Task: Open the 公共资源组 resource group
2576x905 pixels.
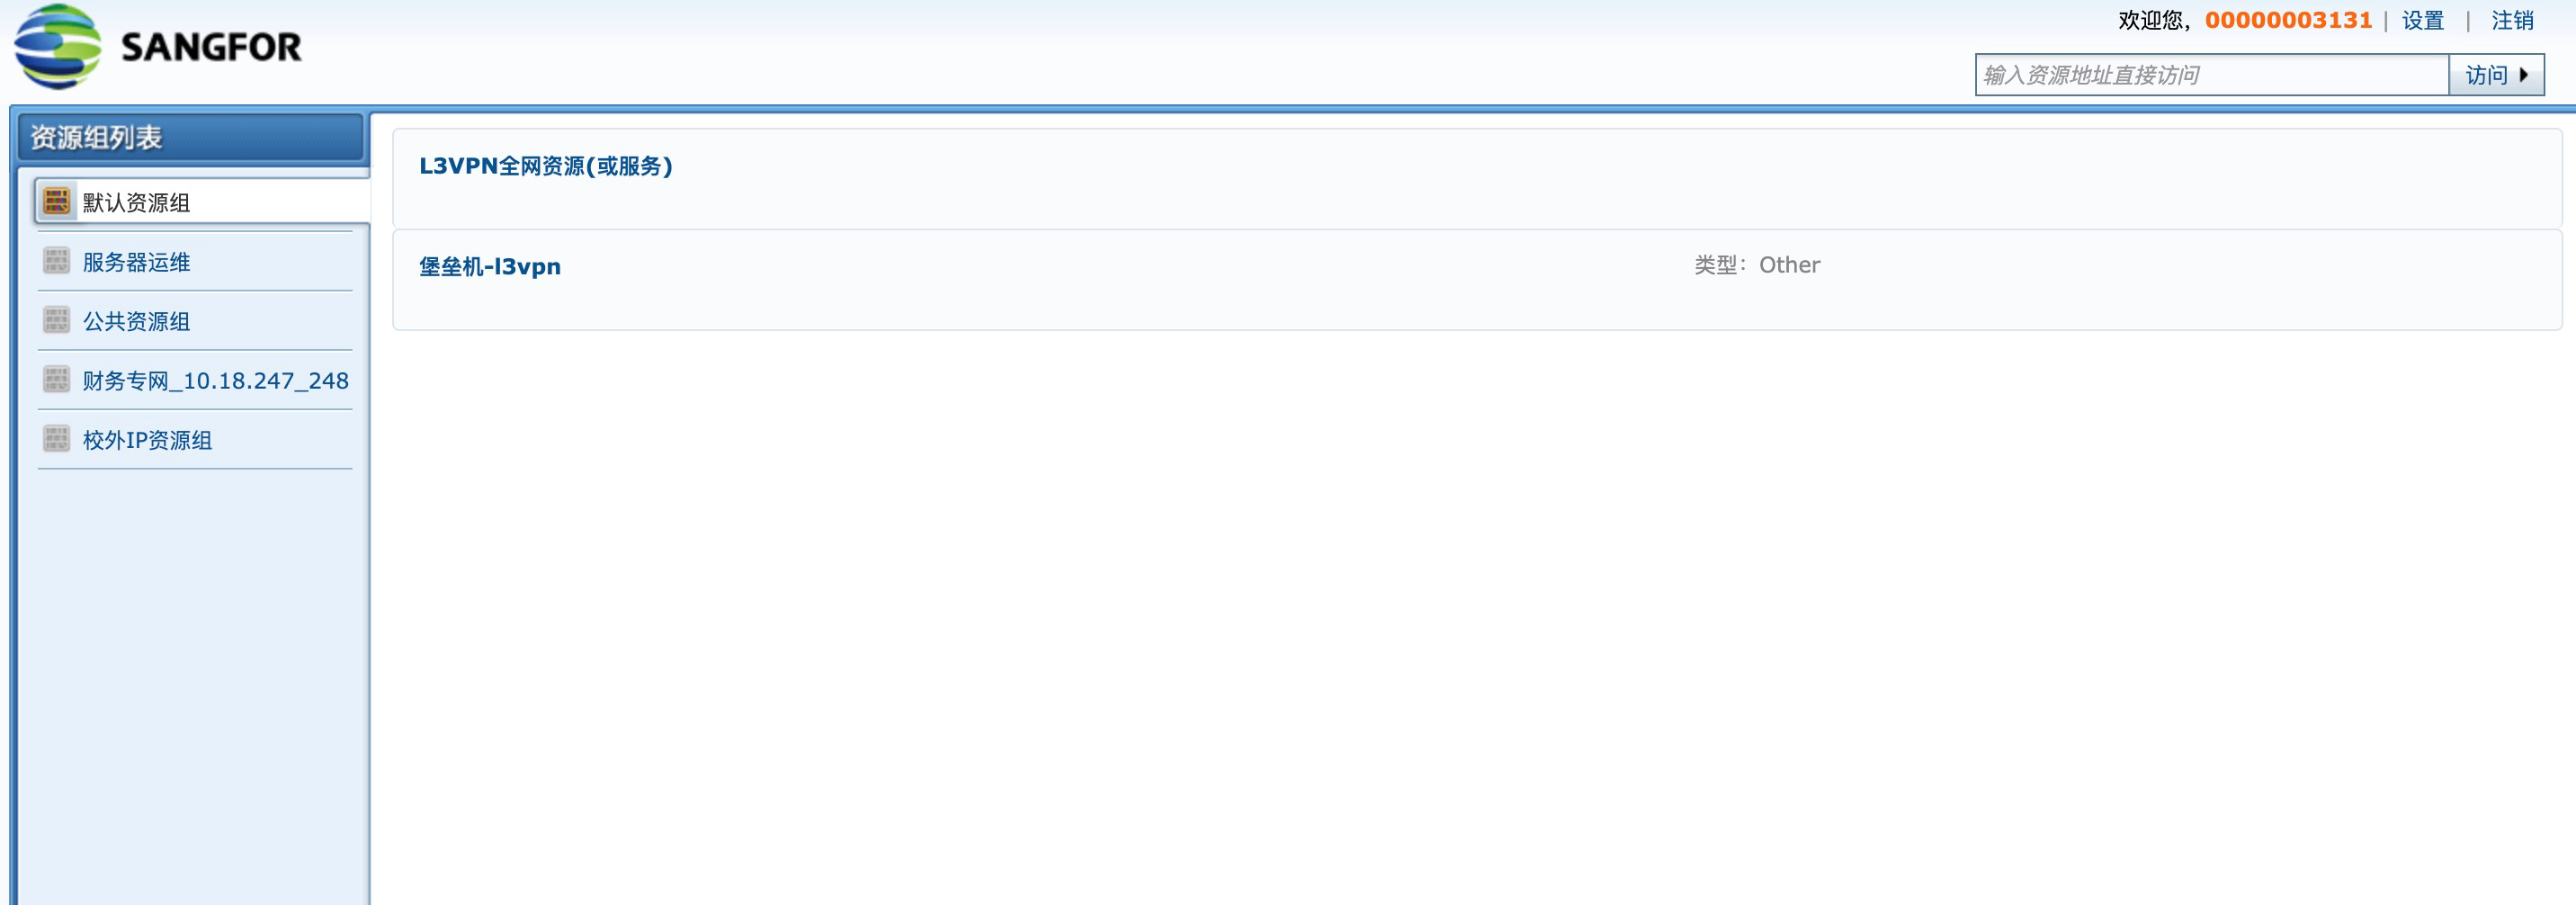Action: point(136,321)
